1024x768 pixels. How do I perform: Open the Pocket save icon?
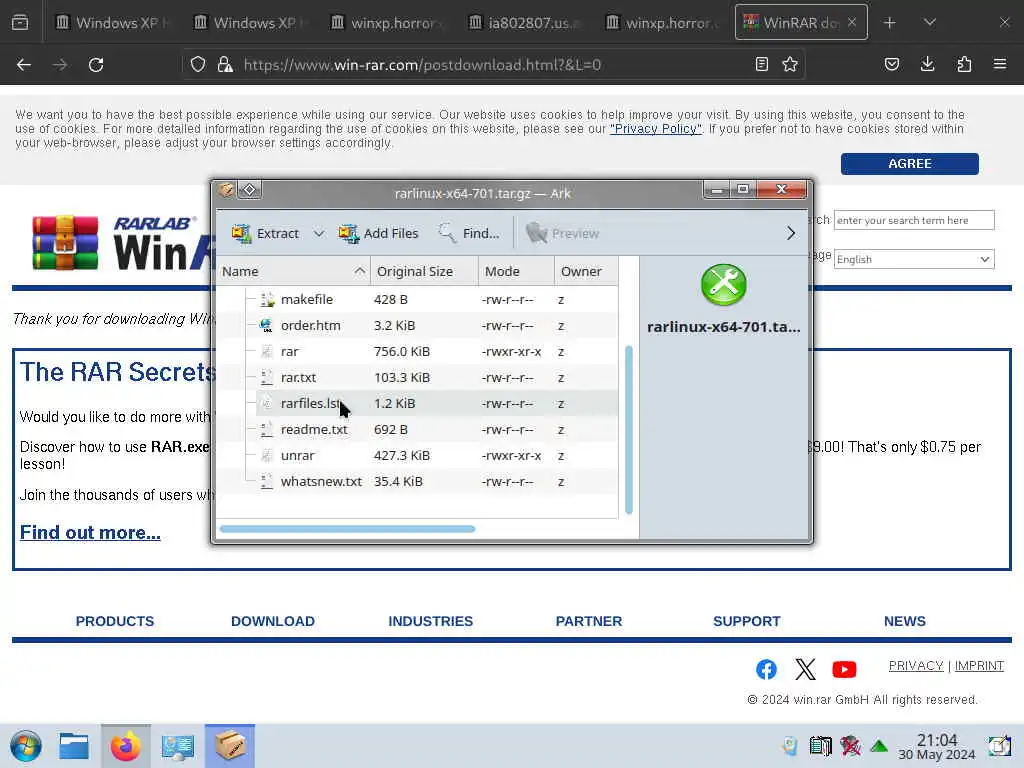tap(892, 64)
